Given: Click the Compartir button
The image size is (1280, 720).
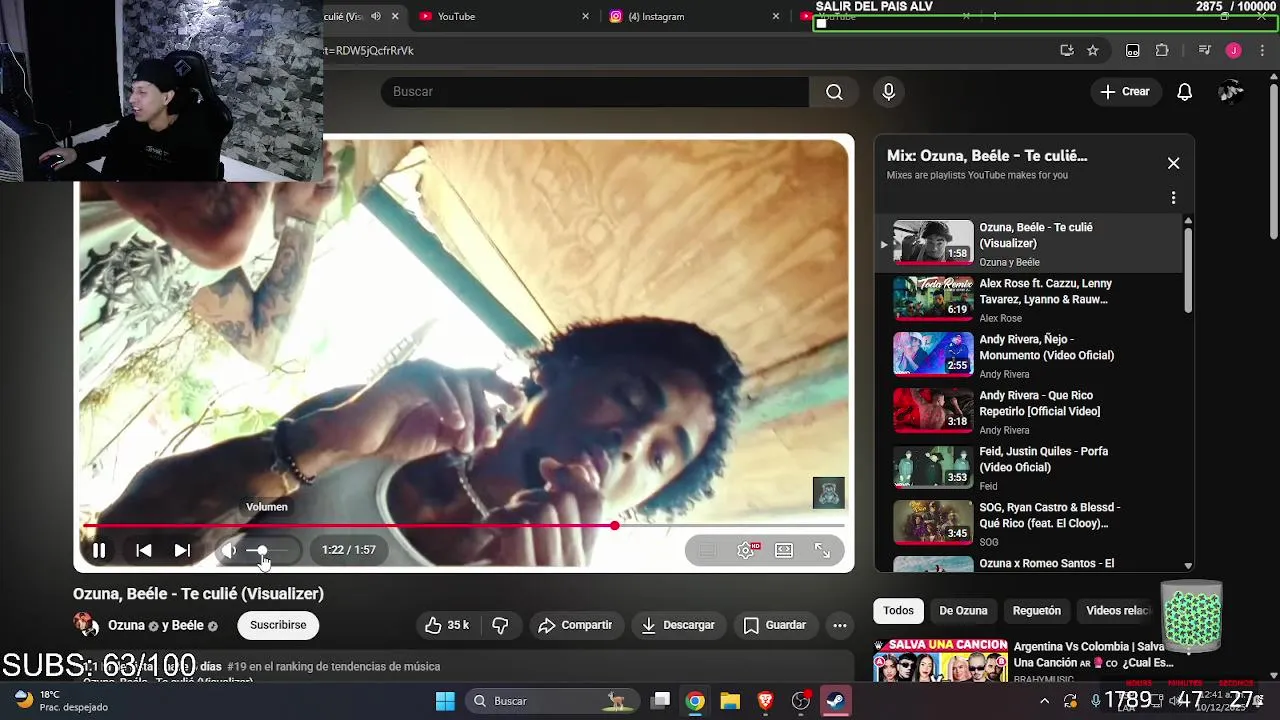Looking at the screenshot, I should click(x=575, y=625).
